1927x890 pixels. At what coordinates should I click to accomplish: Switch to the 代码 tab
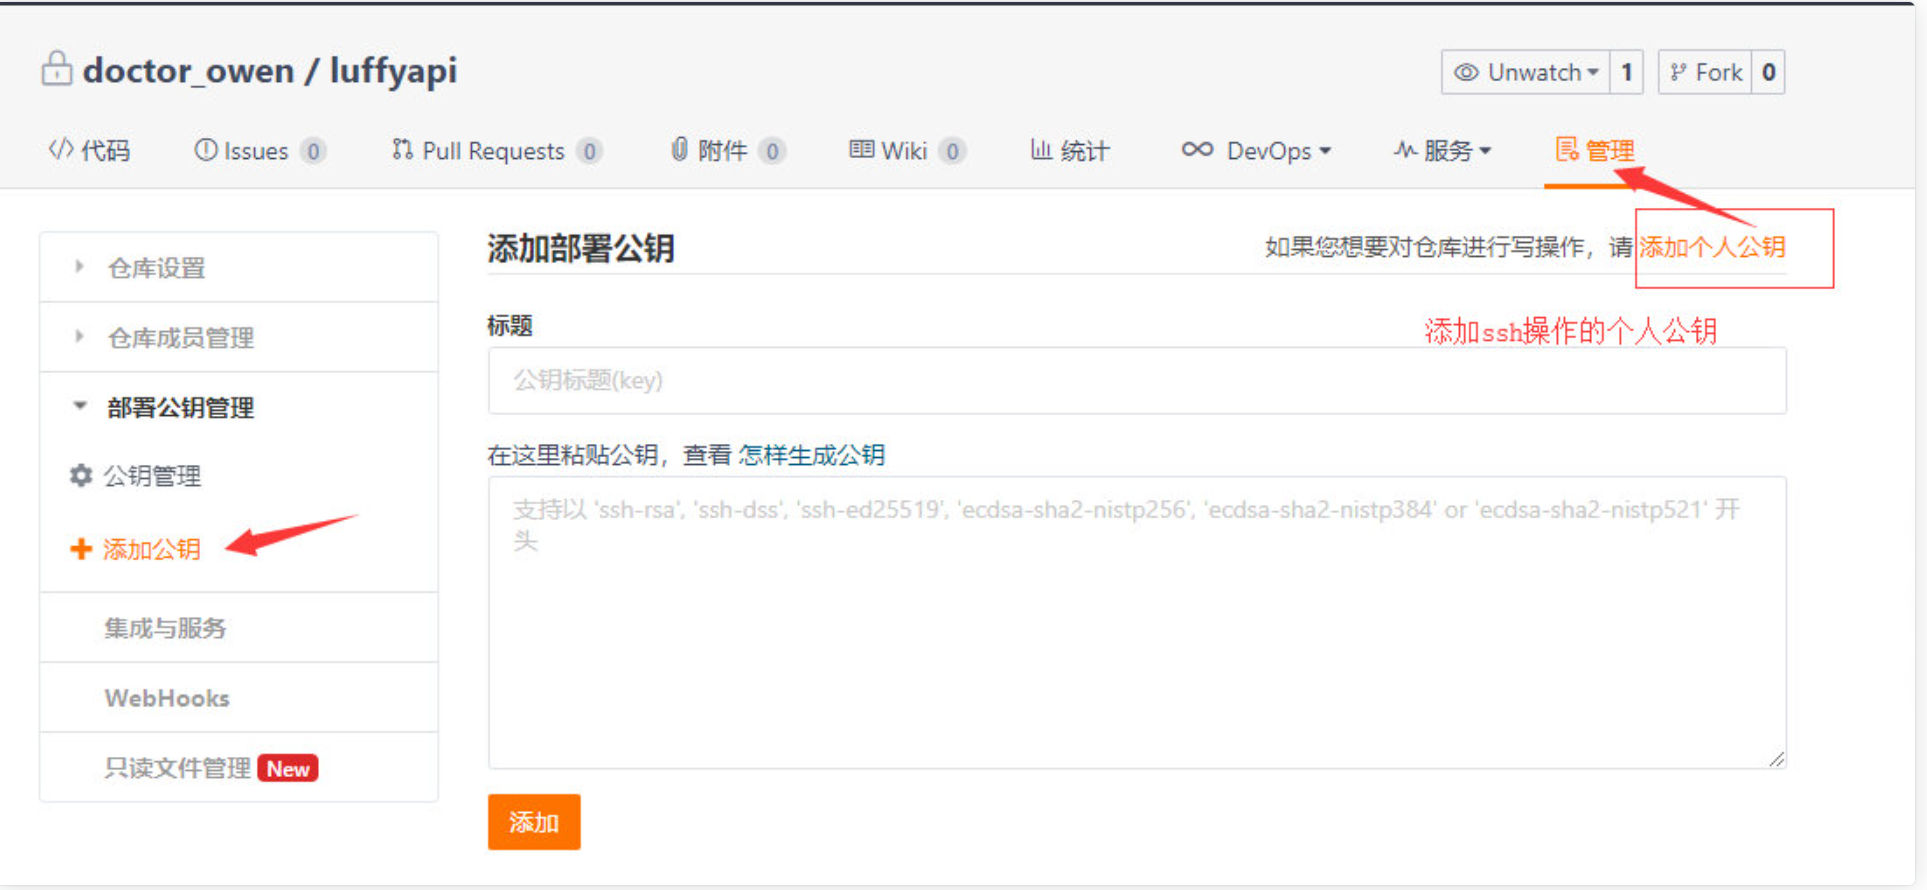(89, 150)
